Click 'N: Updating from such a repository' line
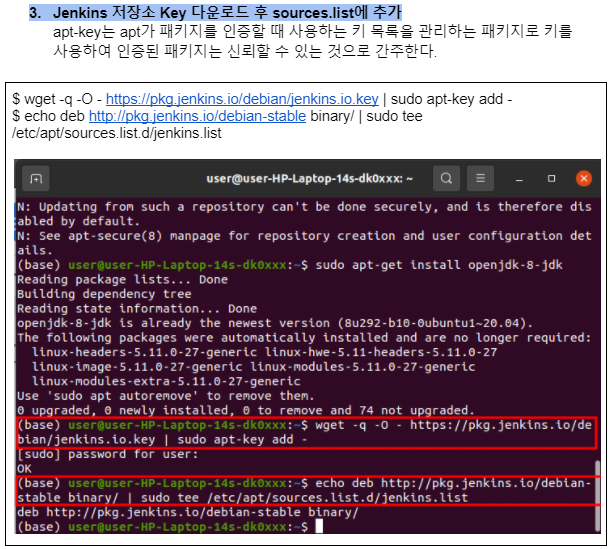 coord(304,214)
